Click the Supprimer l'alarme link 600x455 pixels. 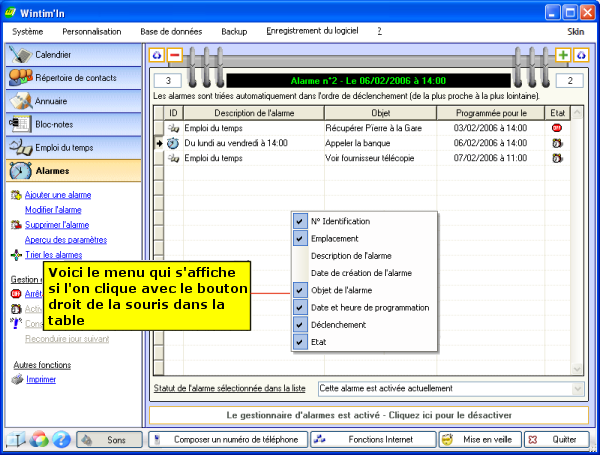(57, 225)
